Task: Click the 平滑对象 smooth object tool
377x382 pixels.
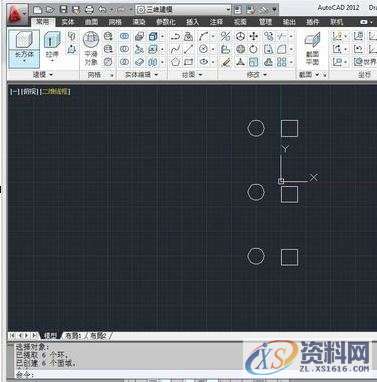Action: click(91, 48)
